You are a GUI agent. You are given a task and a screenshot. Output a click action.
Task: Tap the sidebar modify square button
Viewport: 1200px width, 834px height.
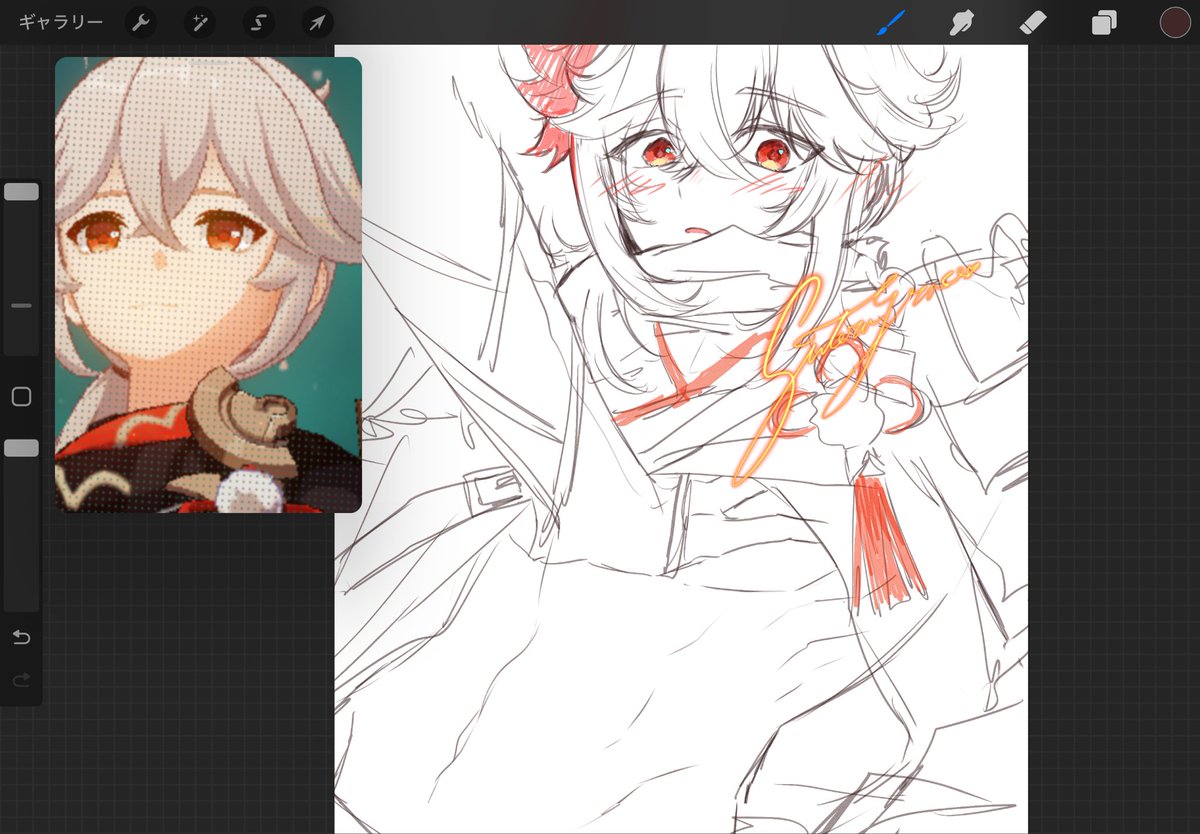(x=21, y=397)
